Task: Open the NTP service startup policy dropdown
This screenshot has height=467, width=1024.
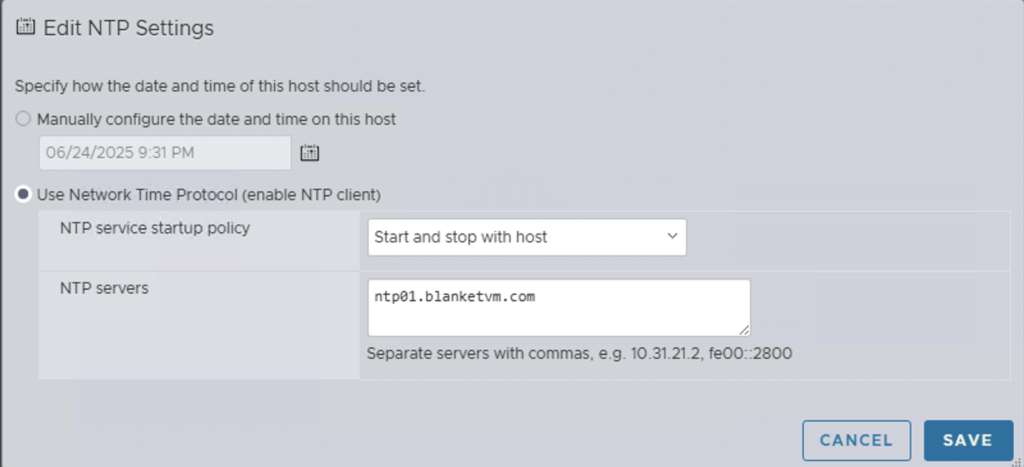Action: pos(526,237)
